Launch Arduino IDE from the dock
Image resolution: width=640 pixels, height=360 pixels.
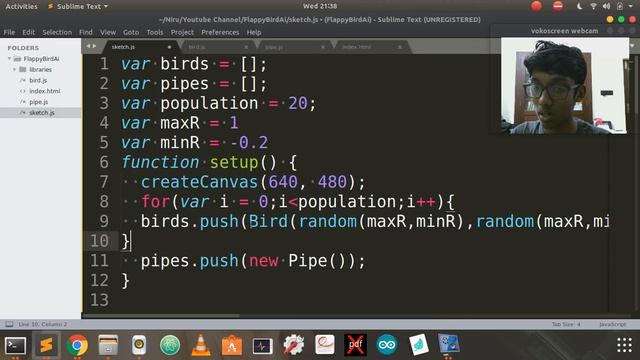click(x=387, y=345)
